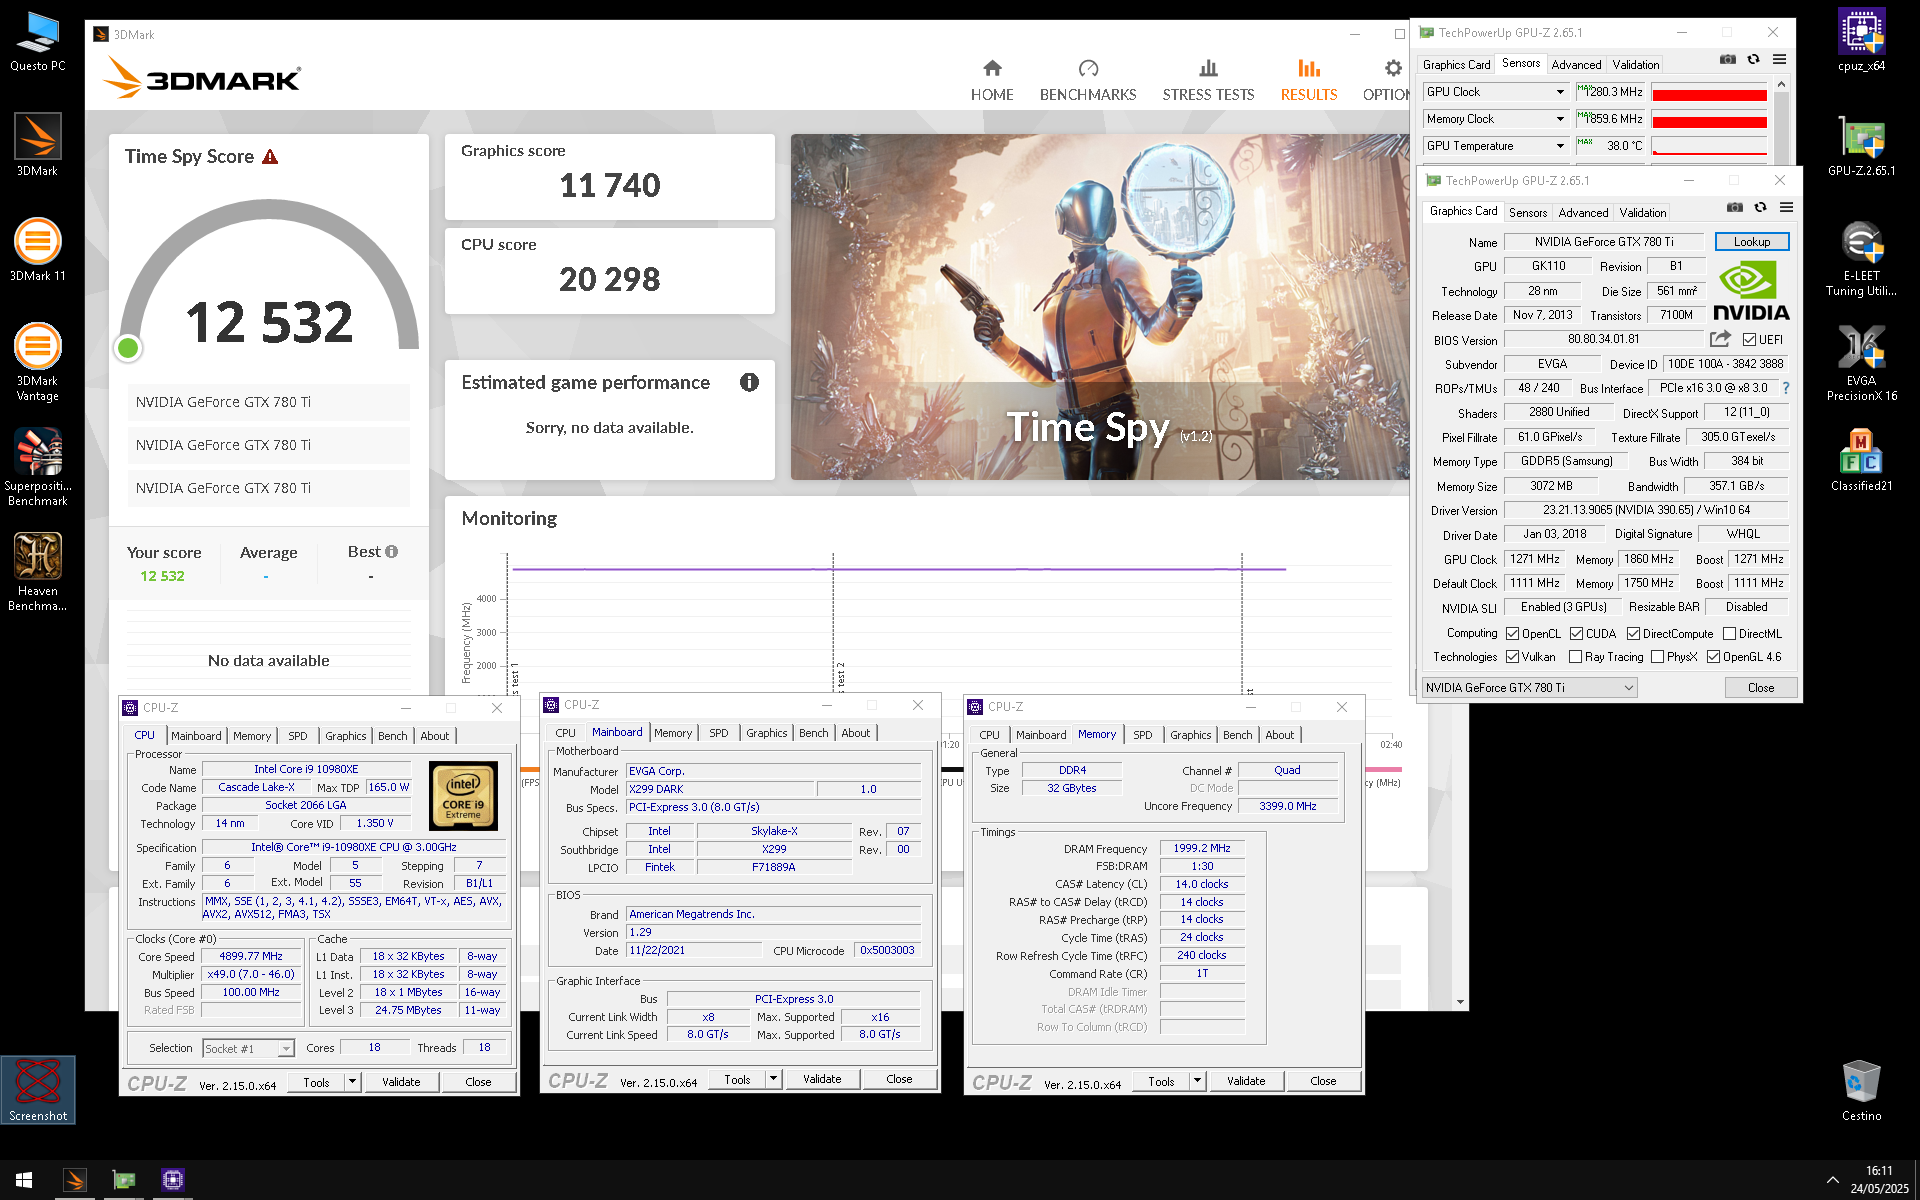Open Classified21 desktop icon
1920x1200 pixels.
[x=1861, y=460]
